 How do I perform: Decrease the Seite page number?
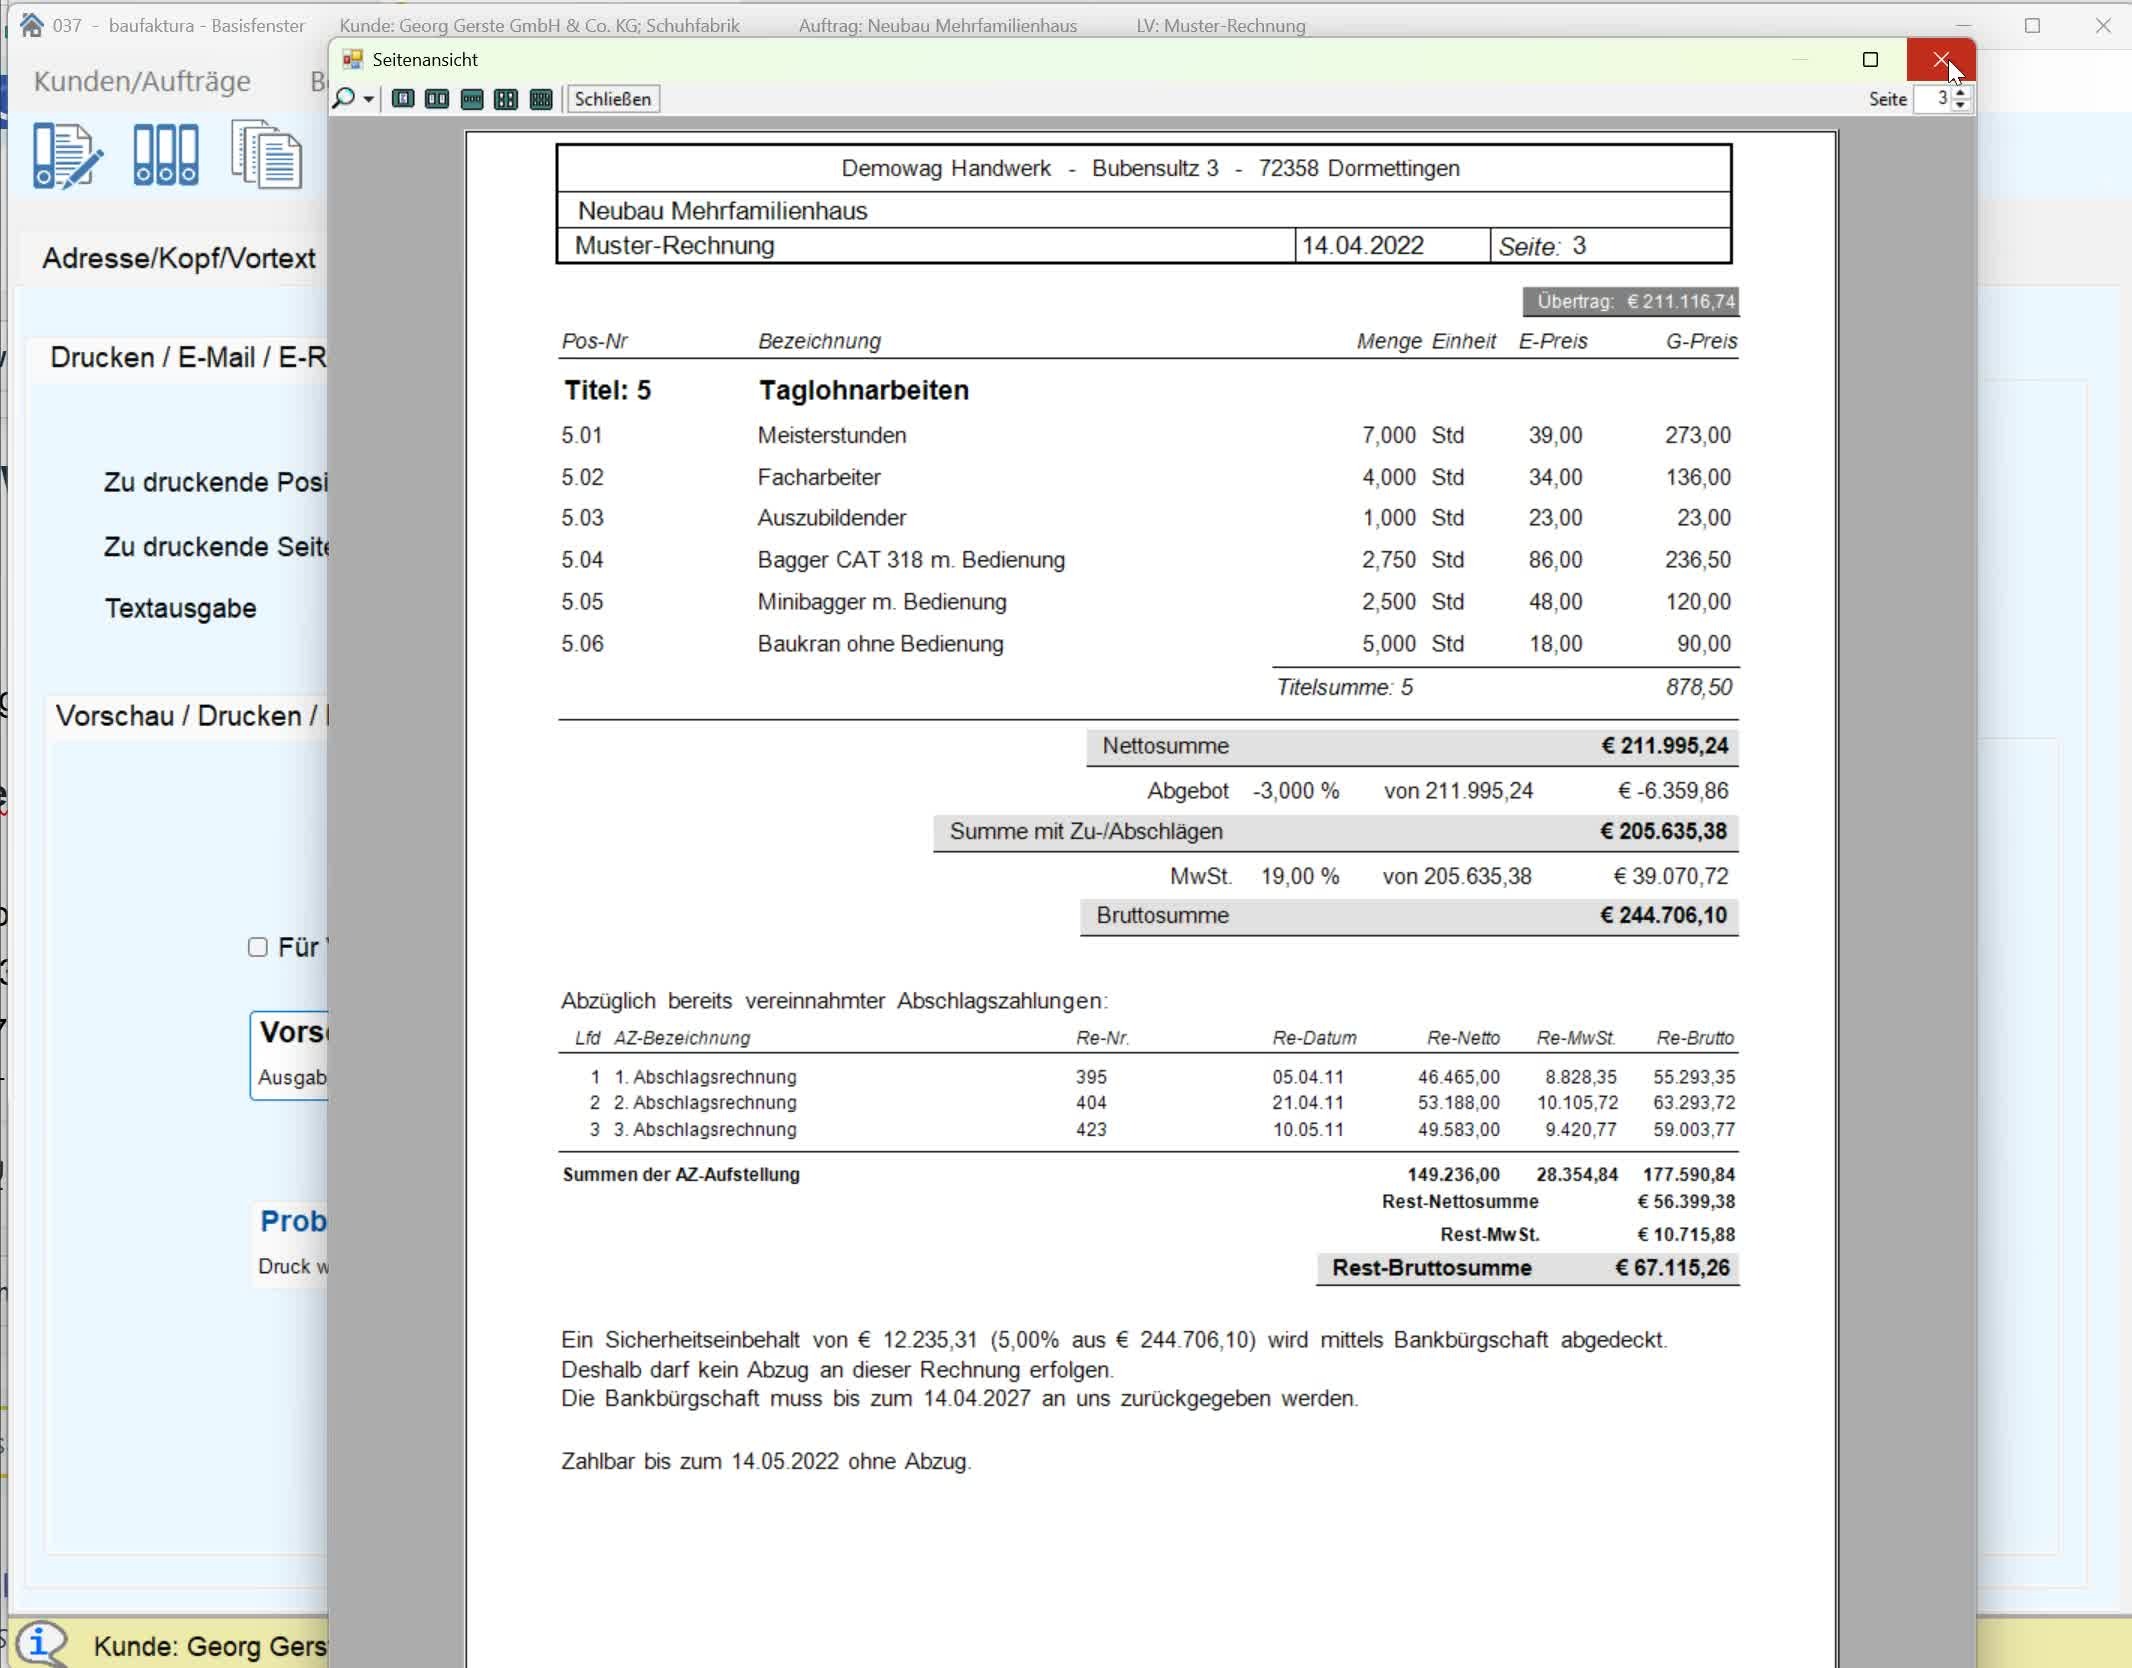(1960, 105)
